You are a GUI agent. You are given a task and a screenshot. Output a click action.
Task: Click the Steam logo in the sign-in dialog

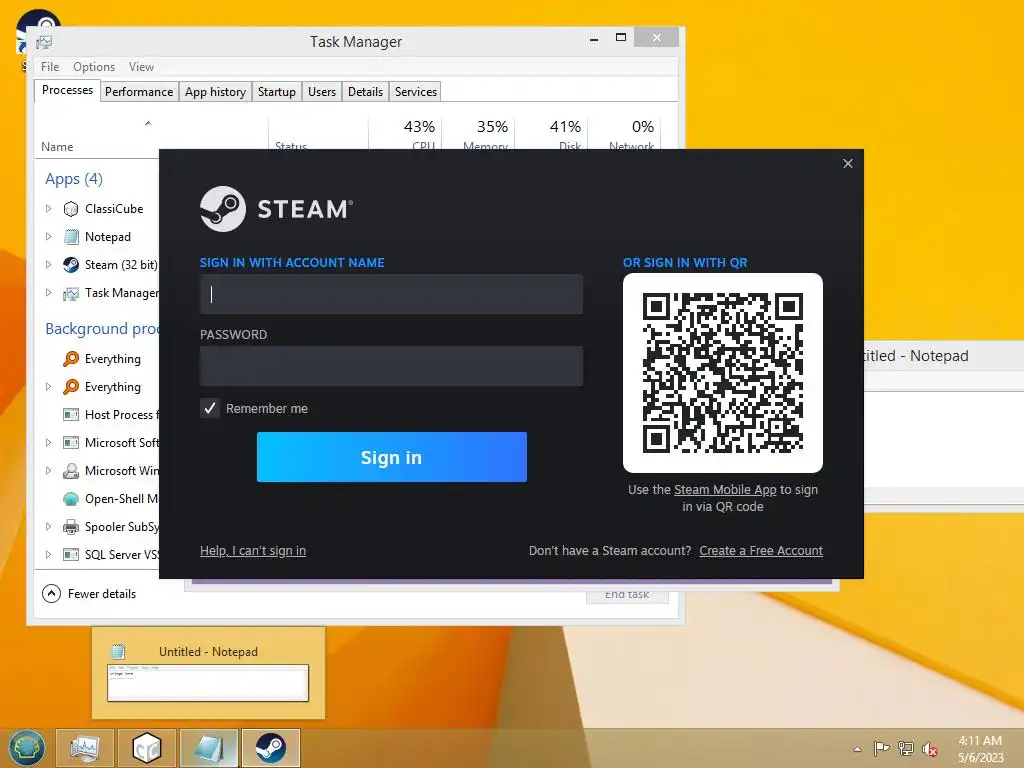(223, 209)
